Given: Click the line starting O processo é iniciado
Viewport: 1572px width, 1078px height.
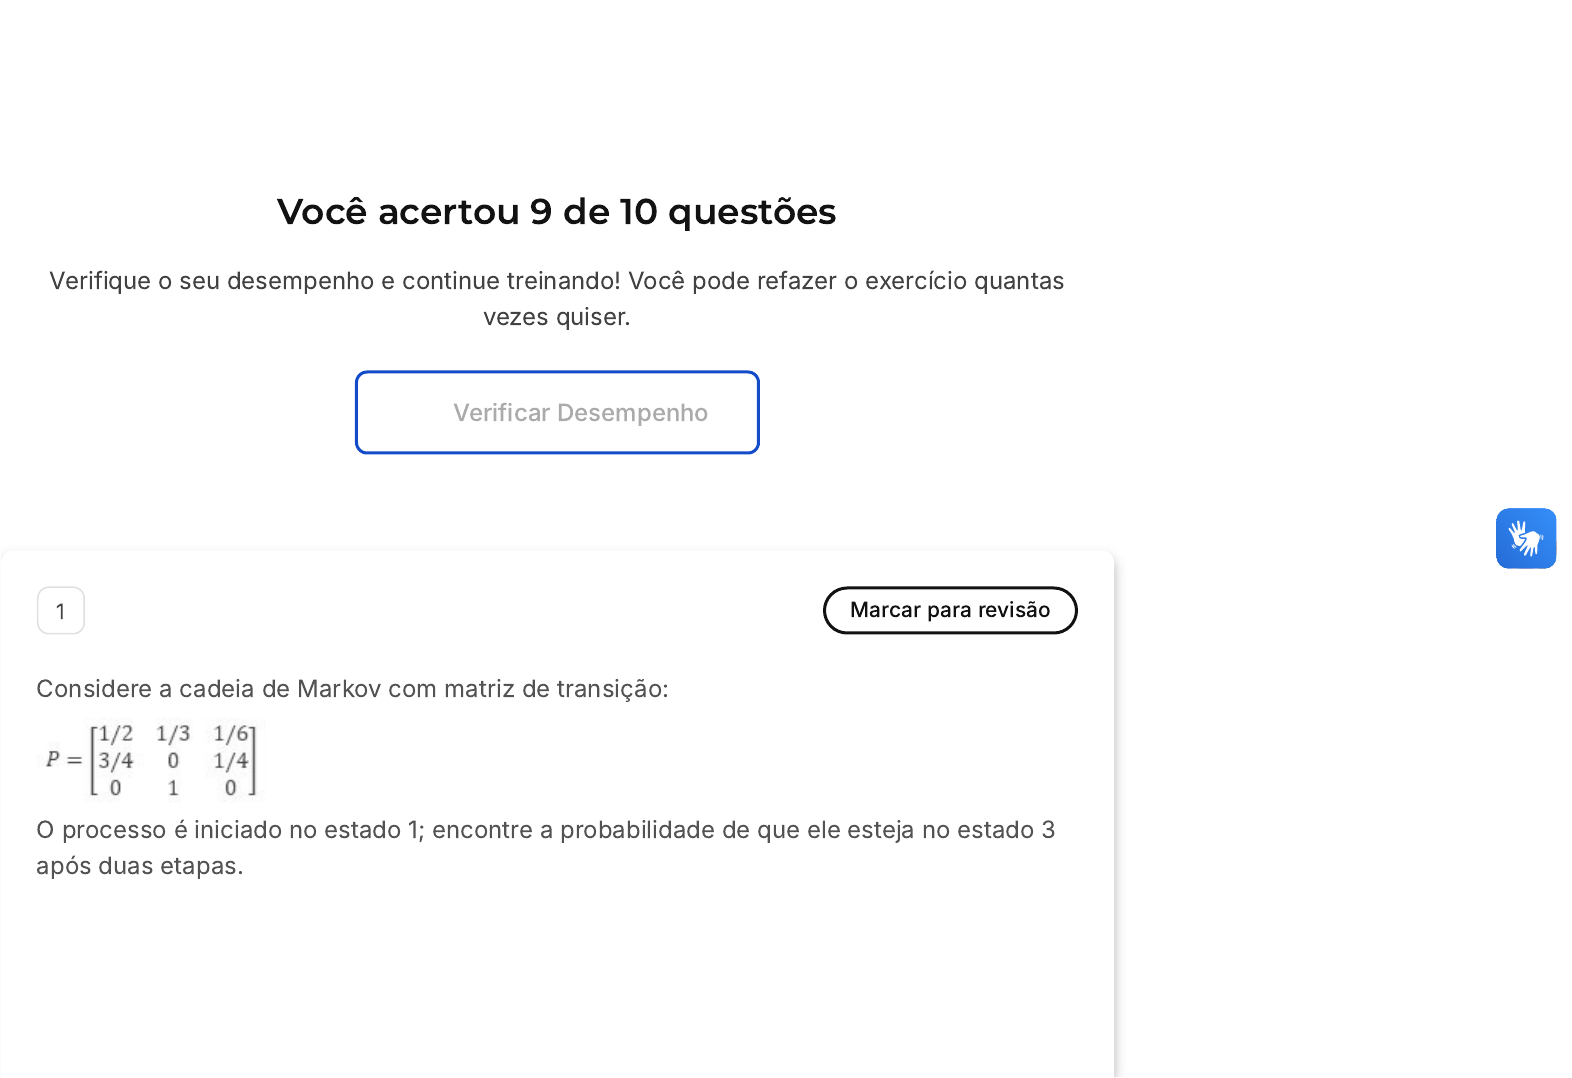Looking at the screenshot, I should 545,830.
